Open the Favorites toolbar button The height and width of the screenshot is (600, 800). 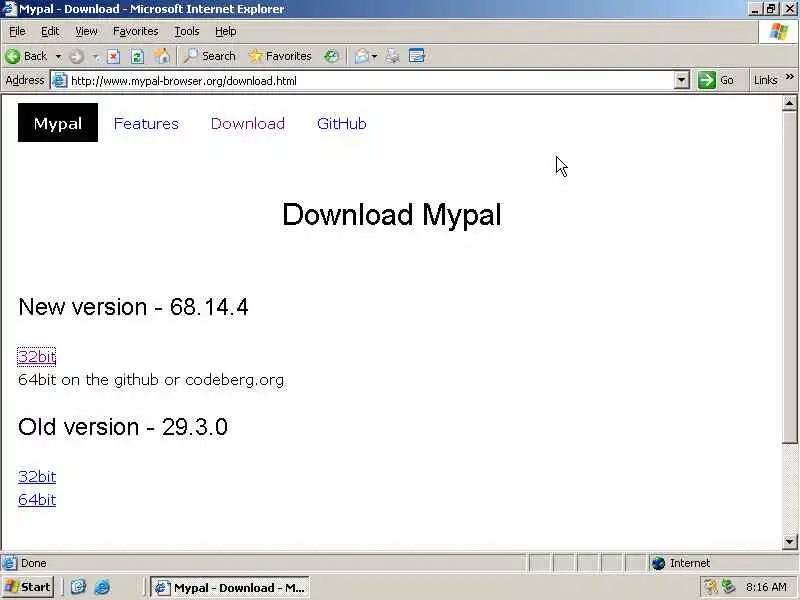click(x=280, y=56)
